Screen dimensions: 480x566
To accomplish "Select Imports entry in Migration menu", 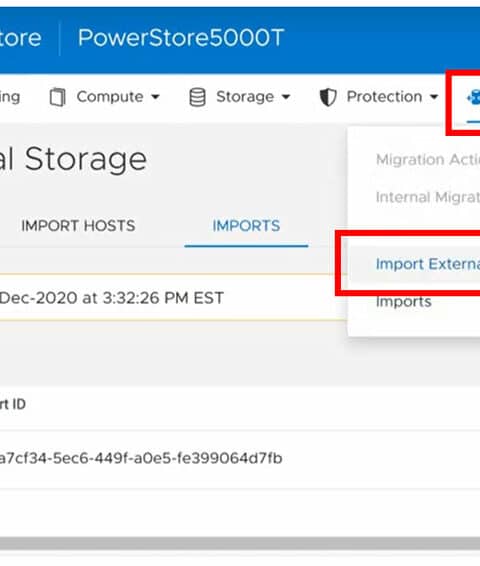I will pyautogui.click(x=403, y=301).
